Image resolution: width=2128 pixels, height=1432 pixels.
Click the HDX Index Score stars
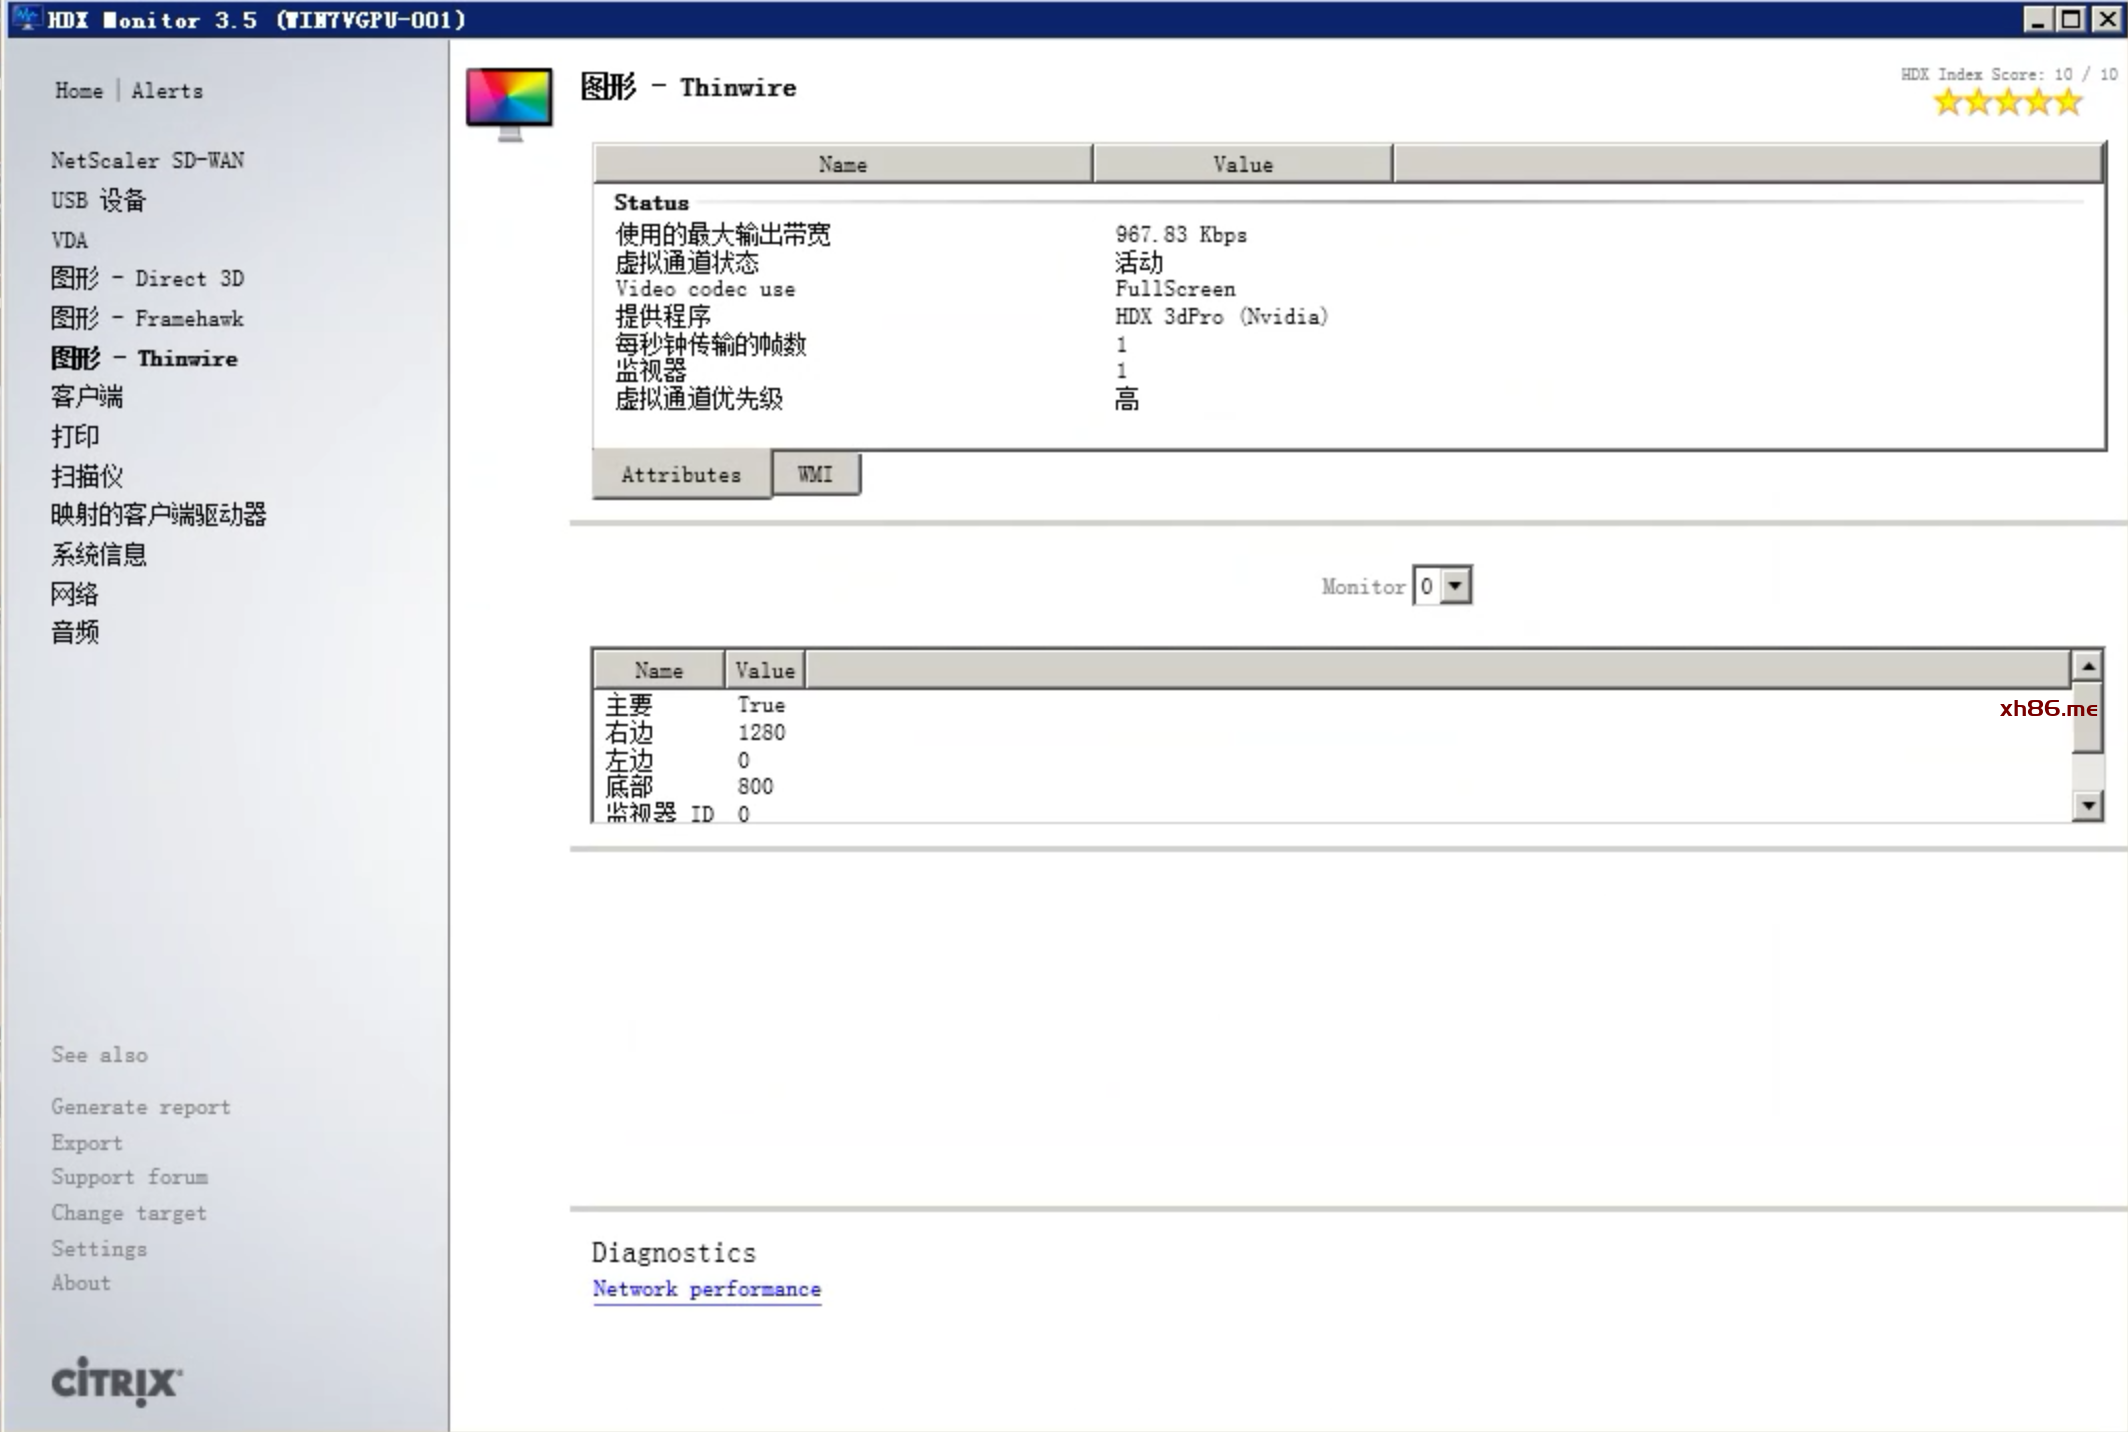coord(2007,102)
